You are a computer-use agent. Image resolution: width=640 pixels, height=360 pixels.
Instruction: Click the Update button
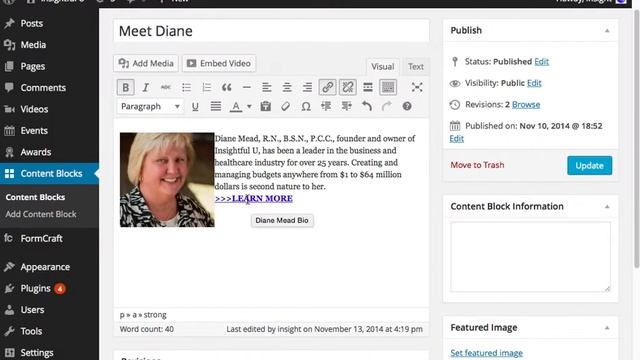pyautogui.click(x=589, y=165)
